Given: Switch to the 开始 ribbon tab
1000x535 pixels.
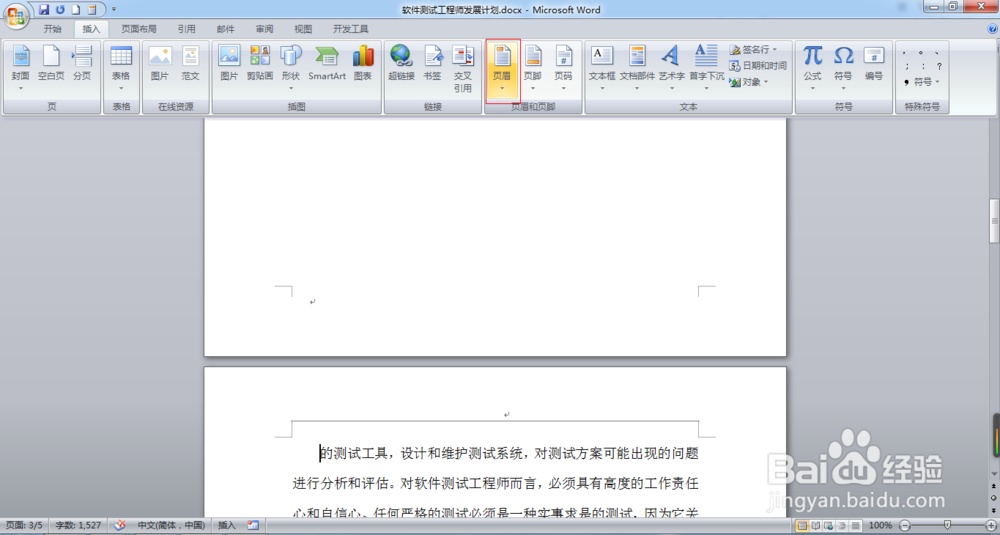Looking at the screenshot, I should click(x=53, y=29).
